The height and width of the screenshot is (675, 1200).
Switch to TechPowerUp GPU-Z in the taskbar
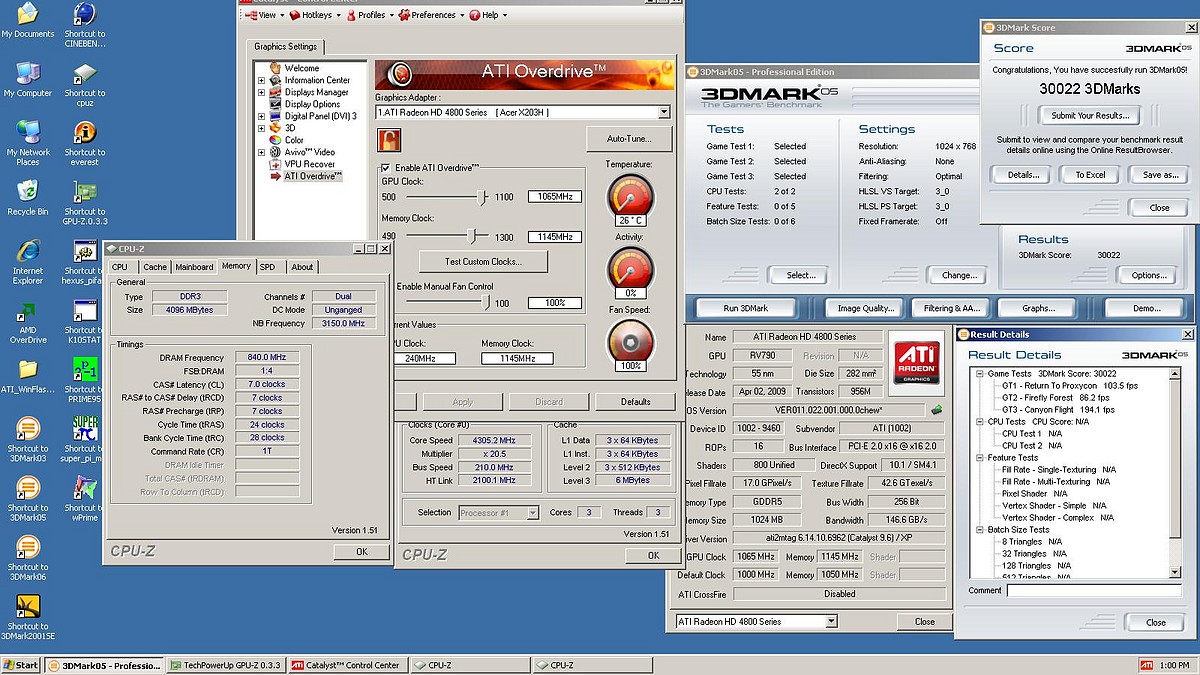[x=226, y=665]
